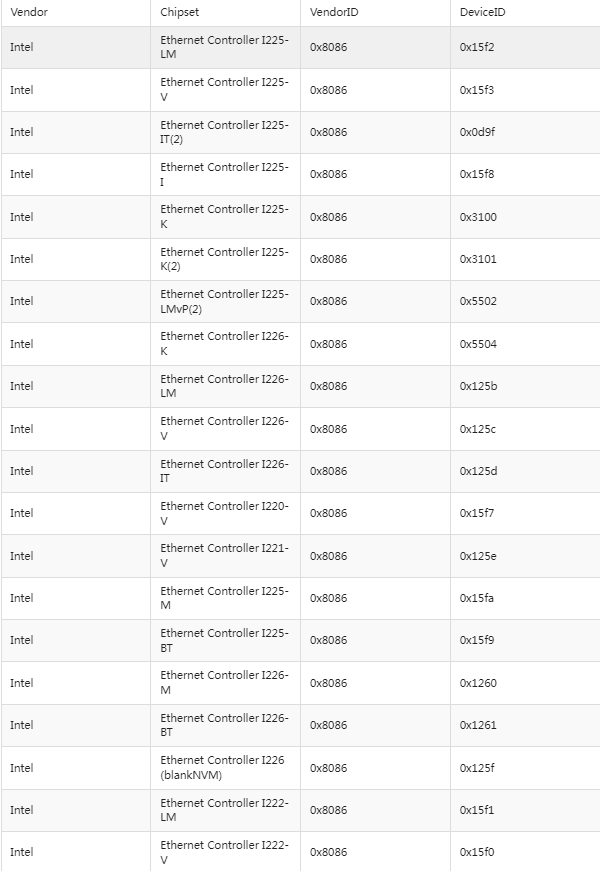Click the DeviceID column header
This screenshot has width=600, height=871.
click(x=481, y=12)
